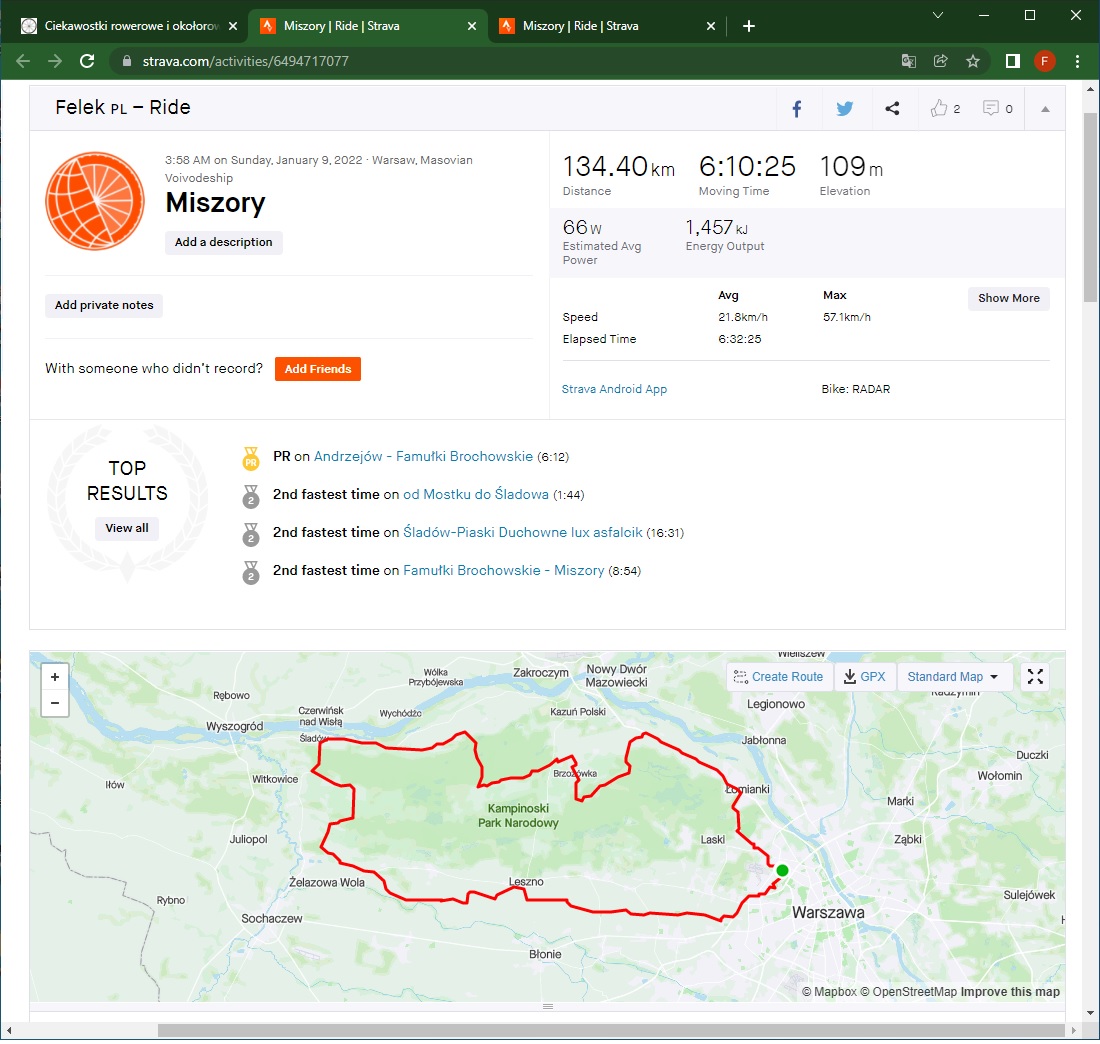Open the Standard Map dropdown
The image size is (1100, 1044).
pyautogui.click(x=953, y=676)
